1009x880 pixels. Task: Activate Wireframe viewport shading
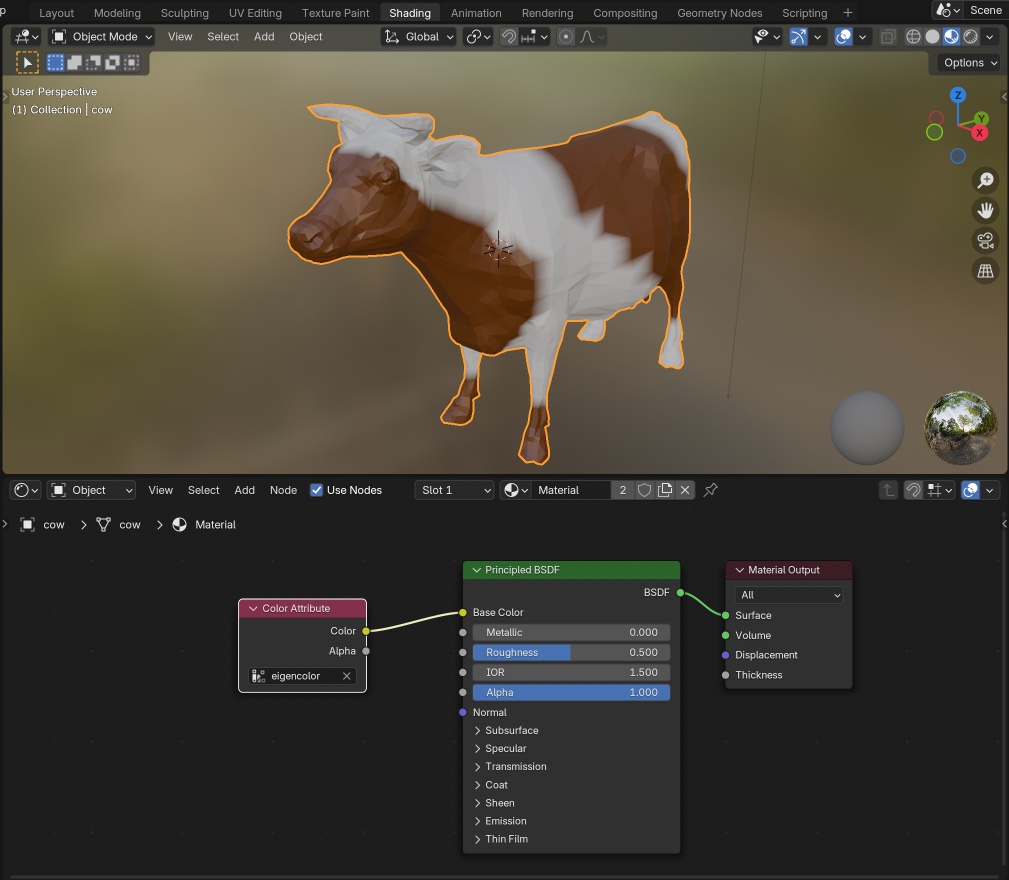911,36
